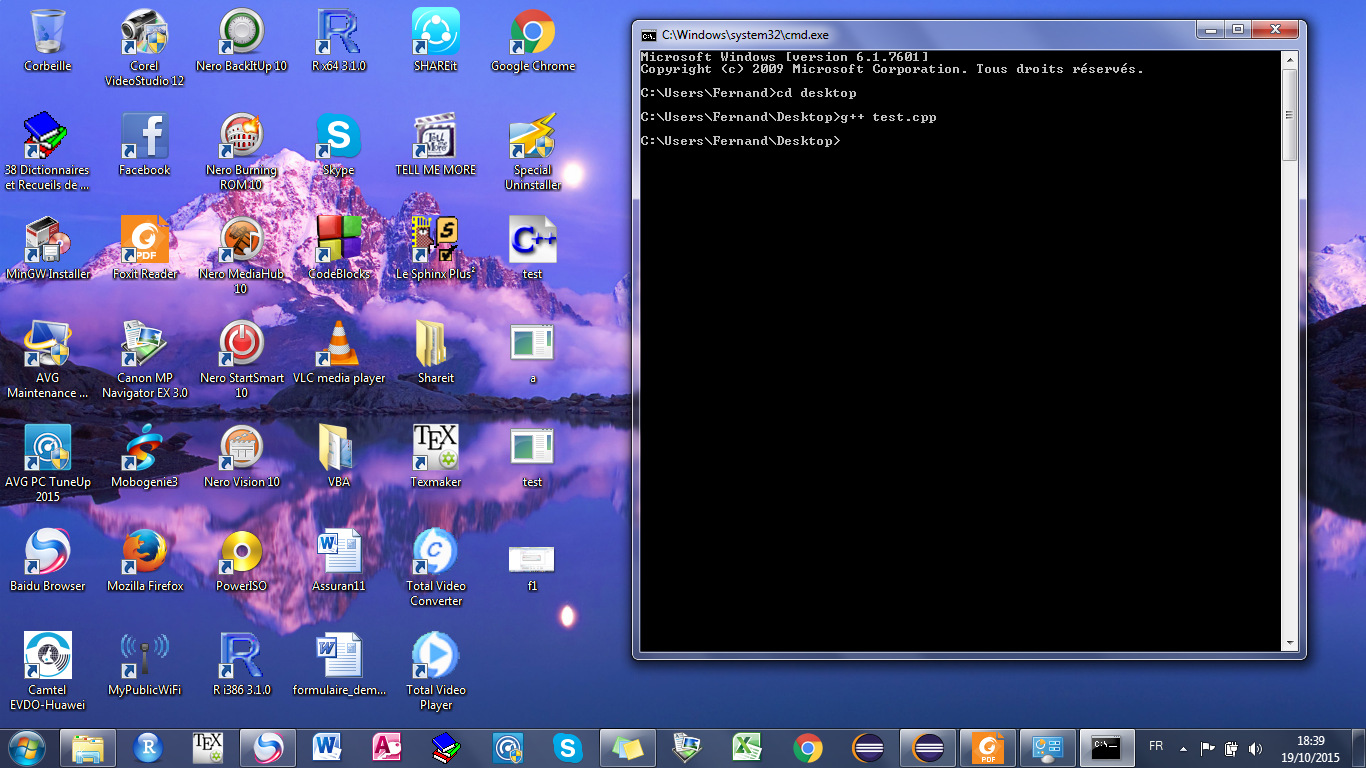Switch to the cmd window taskbar button
The width and height of the screenshot is (1366, 768).
tap(1108, 747)
